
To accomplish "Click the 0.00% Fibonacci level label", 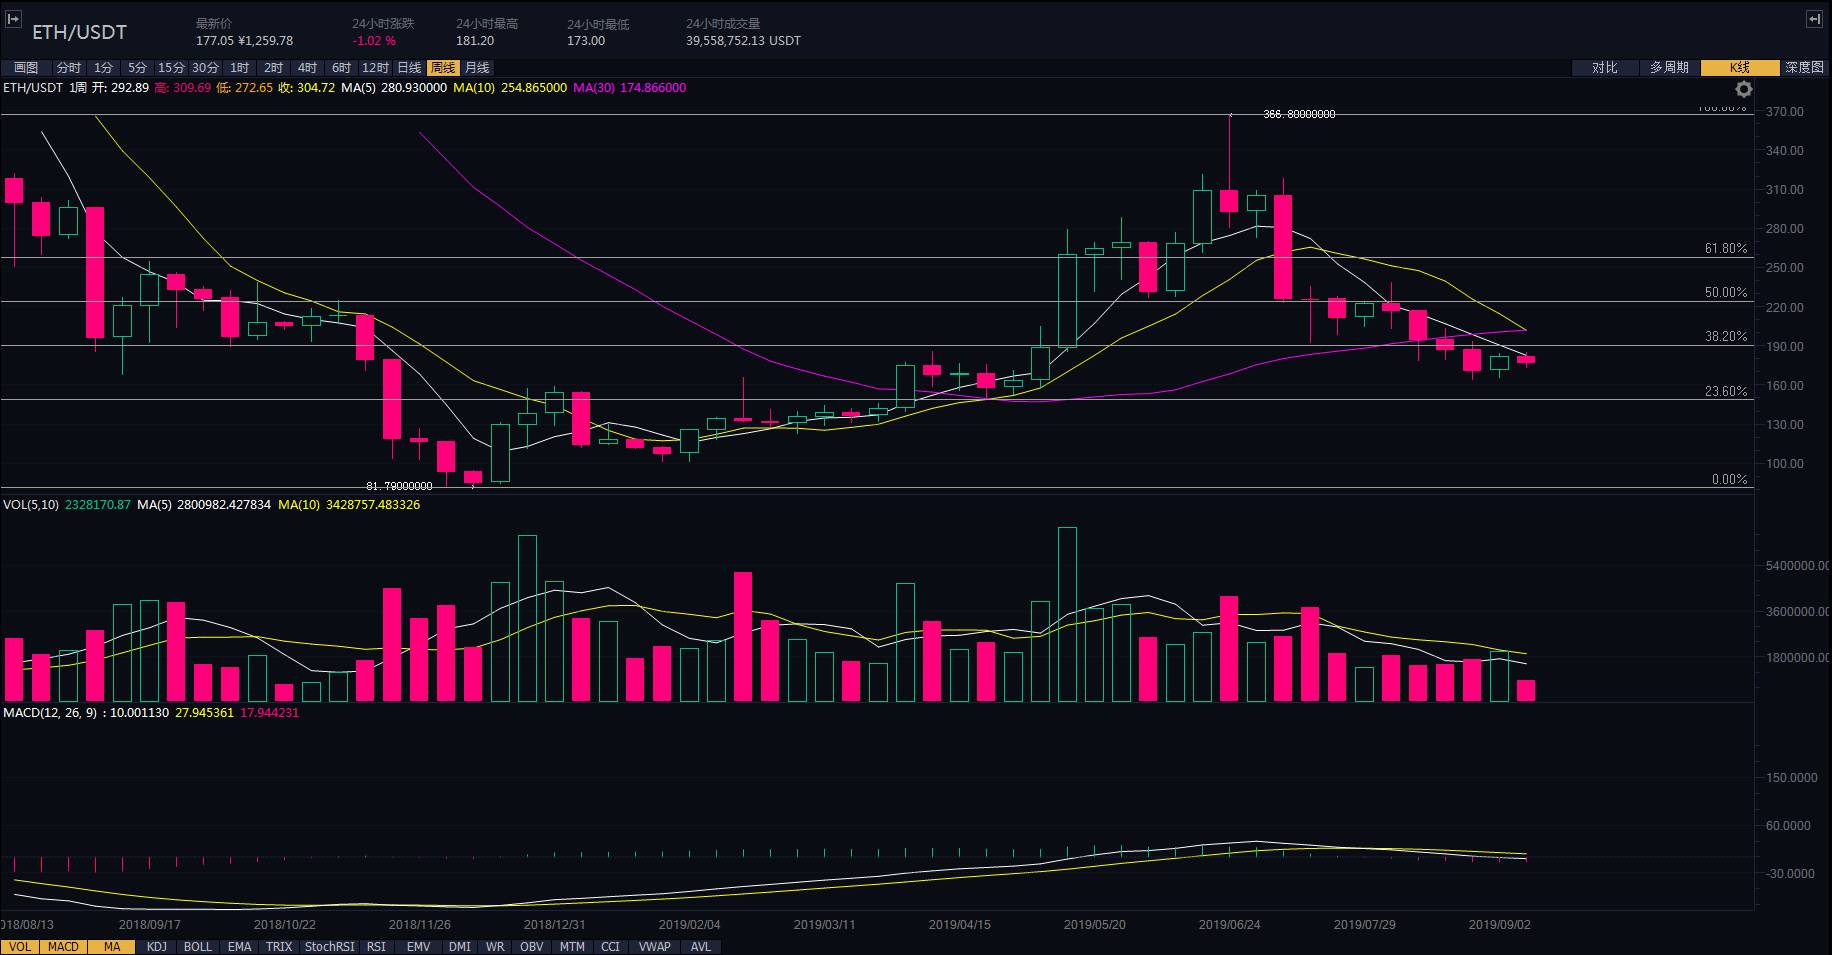I will (1729, 480).
